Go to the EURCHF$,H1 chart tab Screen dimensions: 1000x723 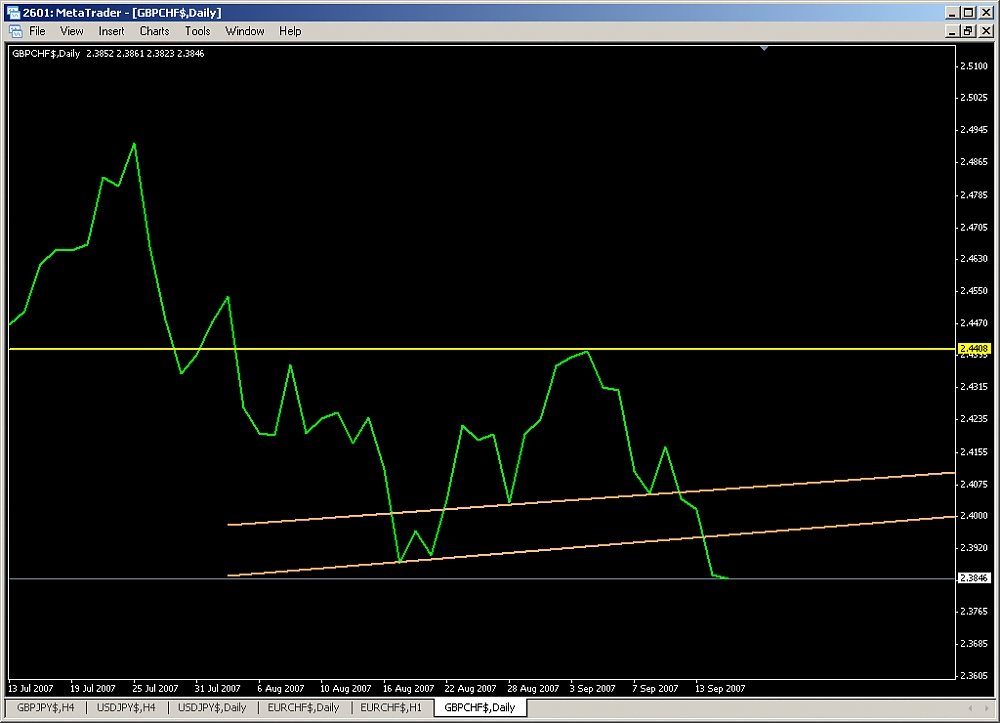pos(390,707)
